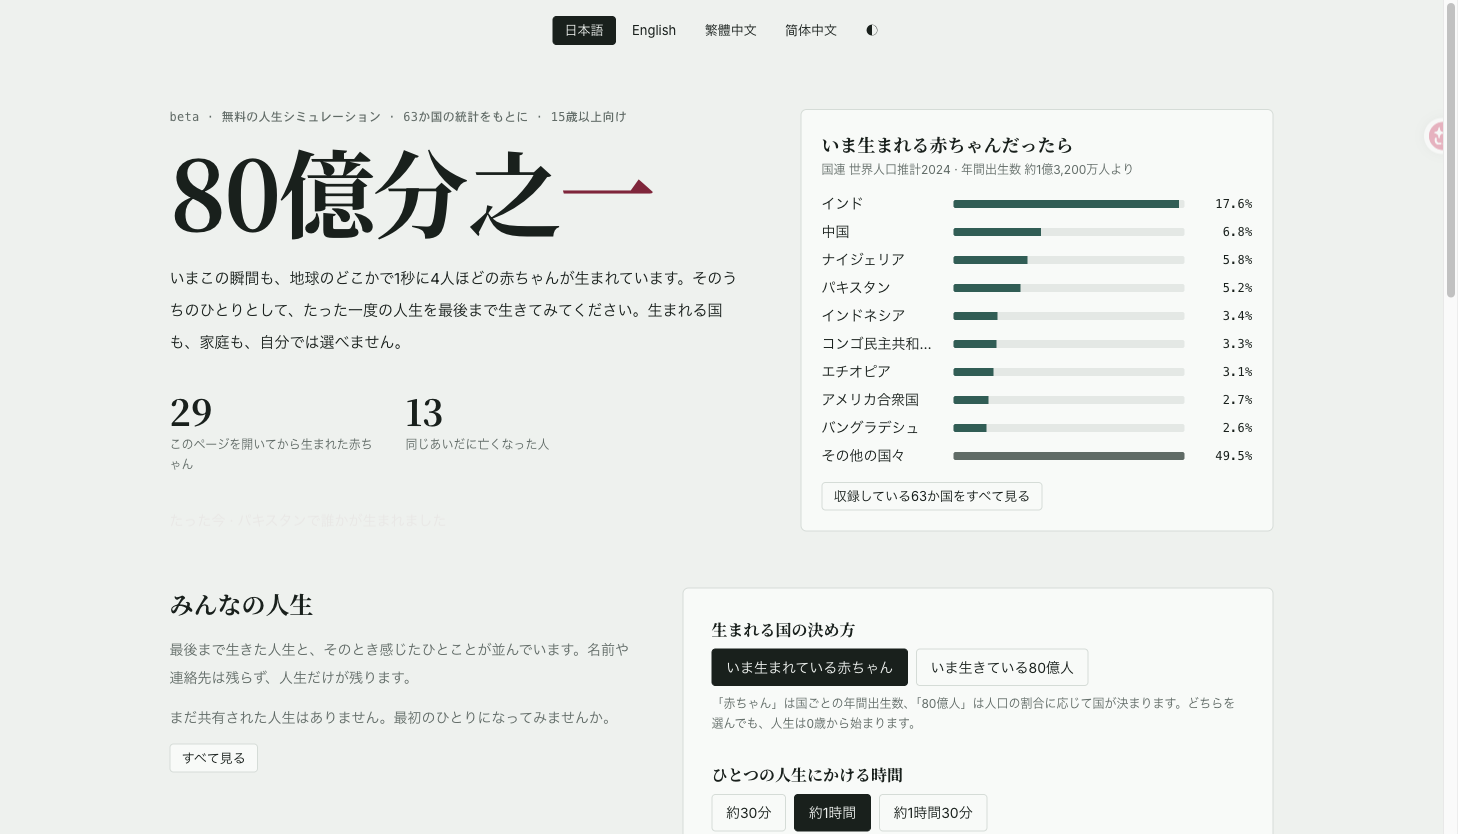Image resolution: width=1458 pixels, height=834 pixels.
Task: Click the ナイジェリア country label
Action: (x=863, y=260)
